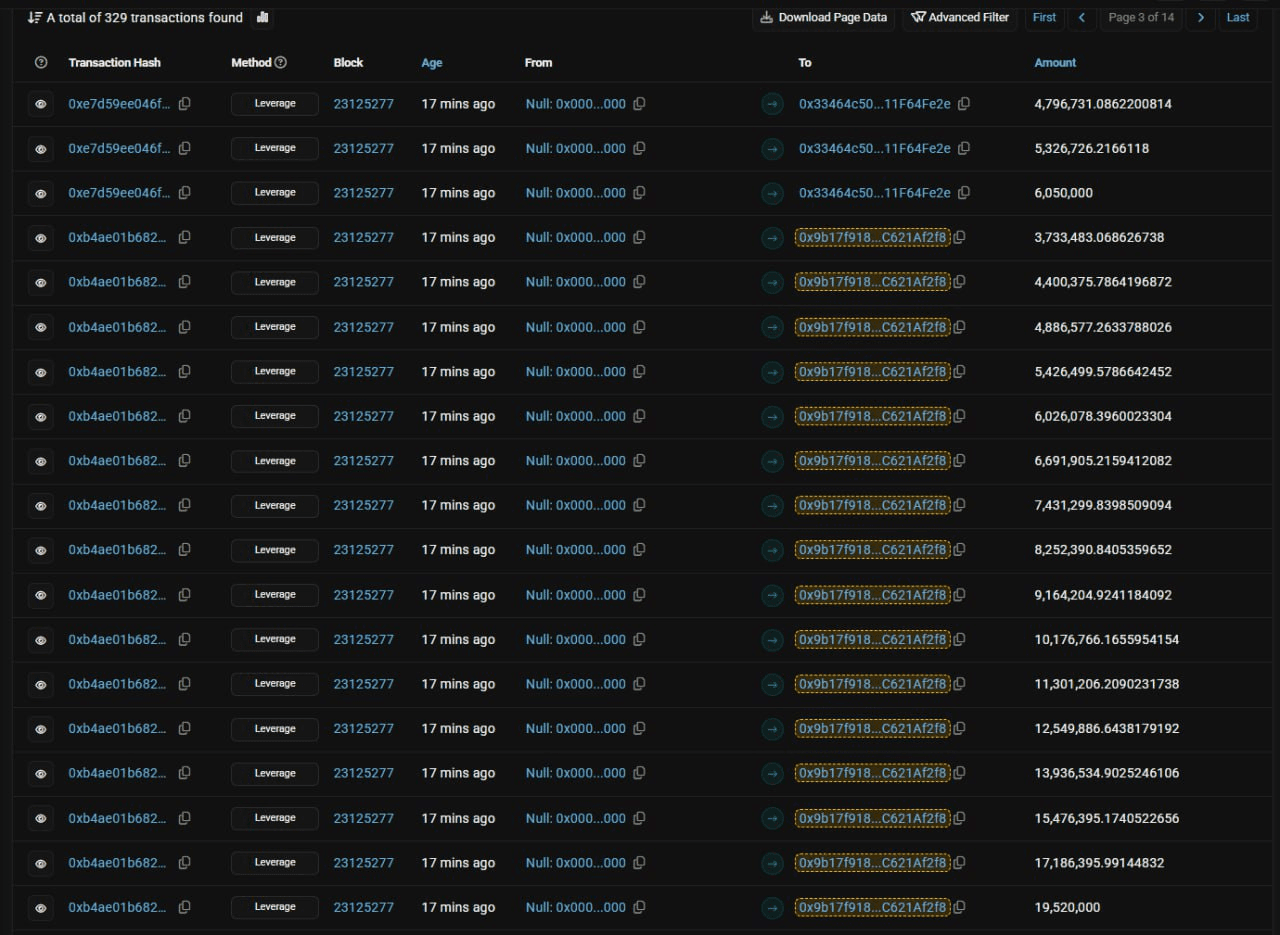
Task: Open block 23125277 in the 4,796,731.0862200814 row
Action: coord(364,104)
